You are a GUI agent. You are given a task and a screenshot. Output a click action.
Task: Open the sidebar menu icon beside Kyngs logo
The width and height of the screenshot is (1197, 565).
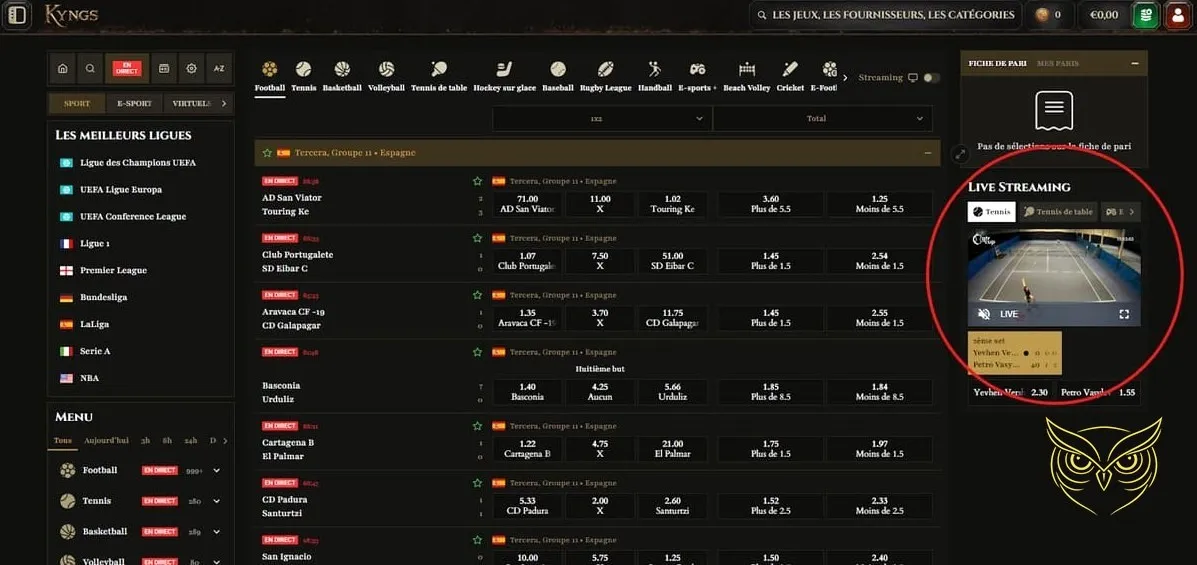click(16, 15)
